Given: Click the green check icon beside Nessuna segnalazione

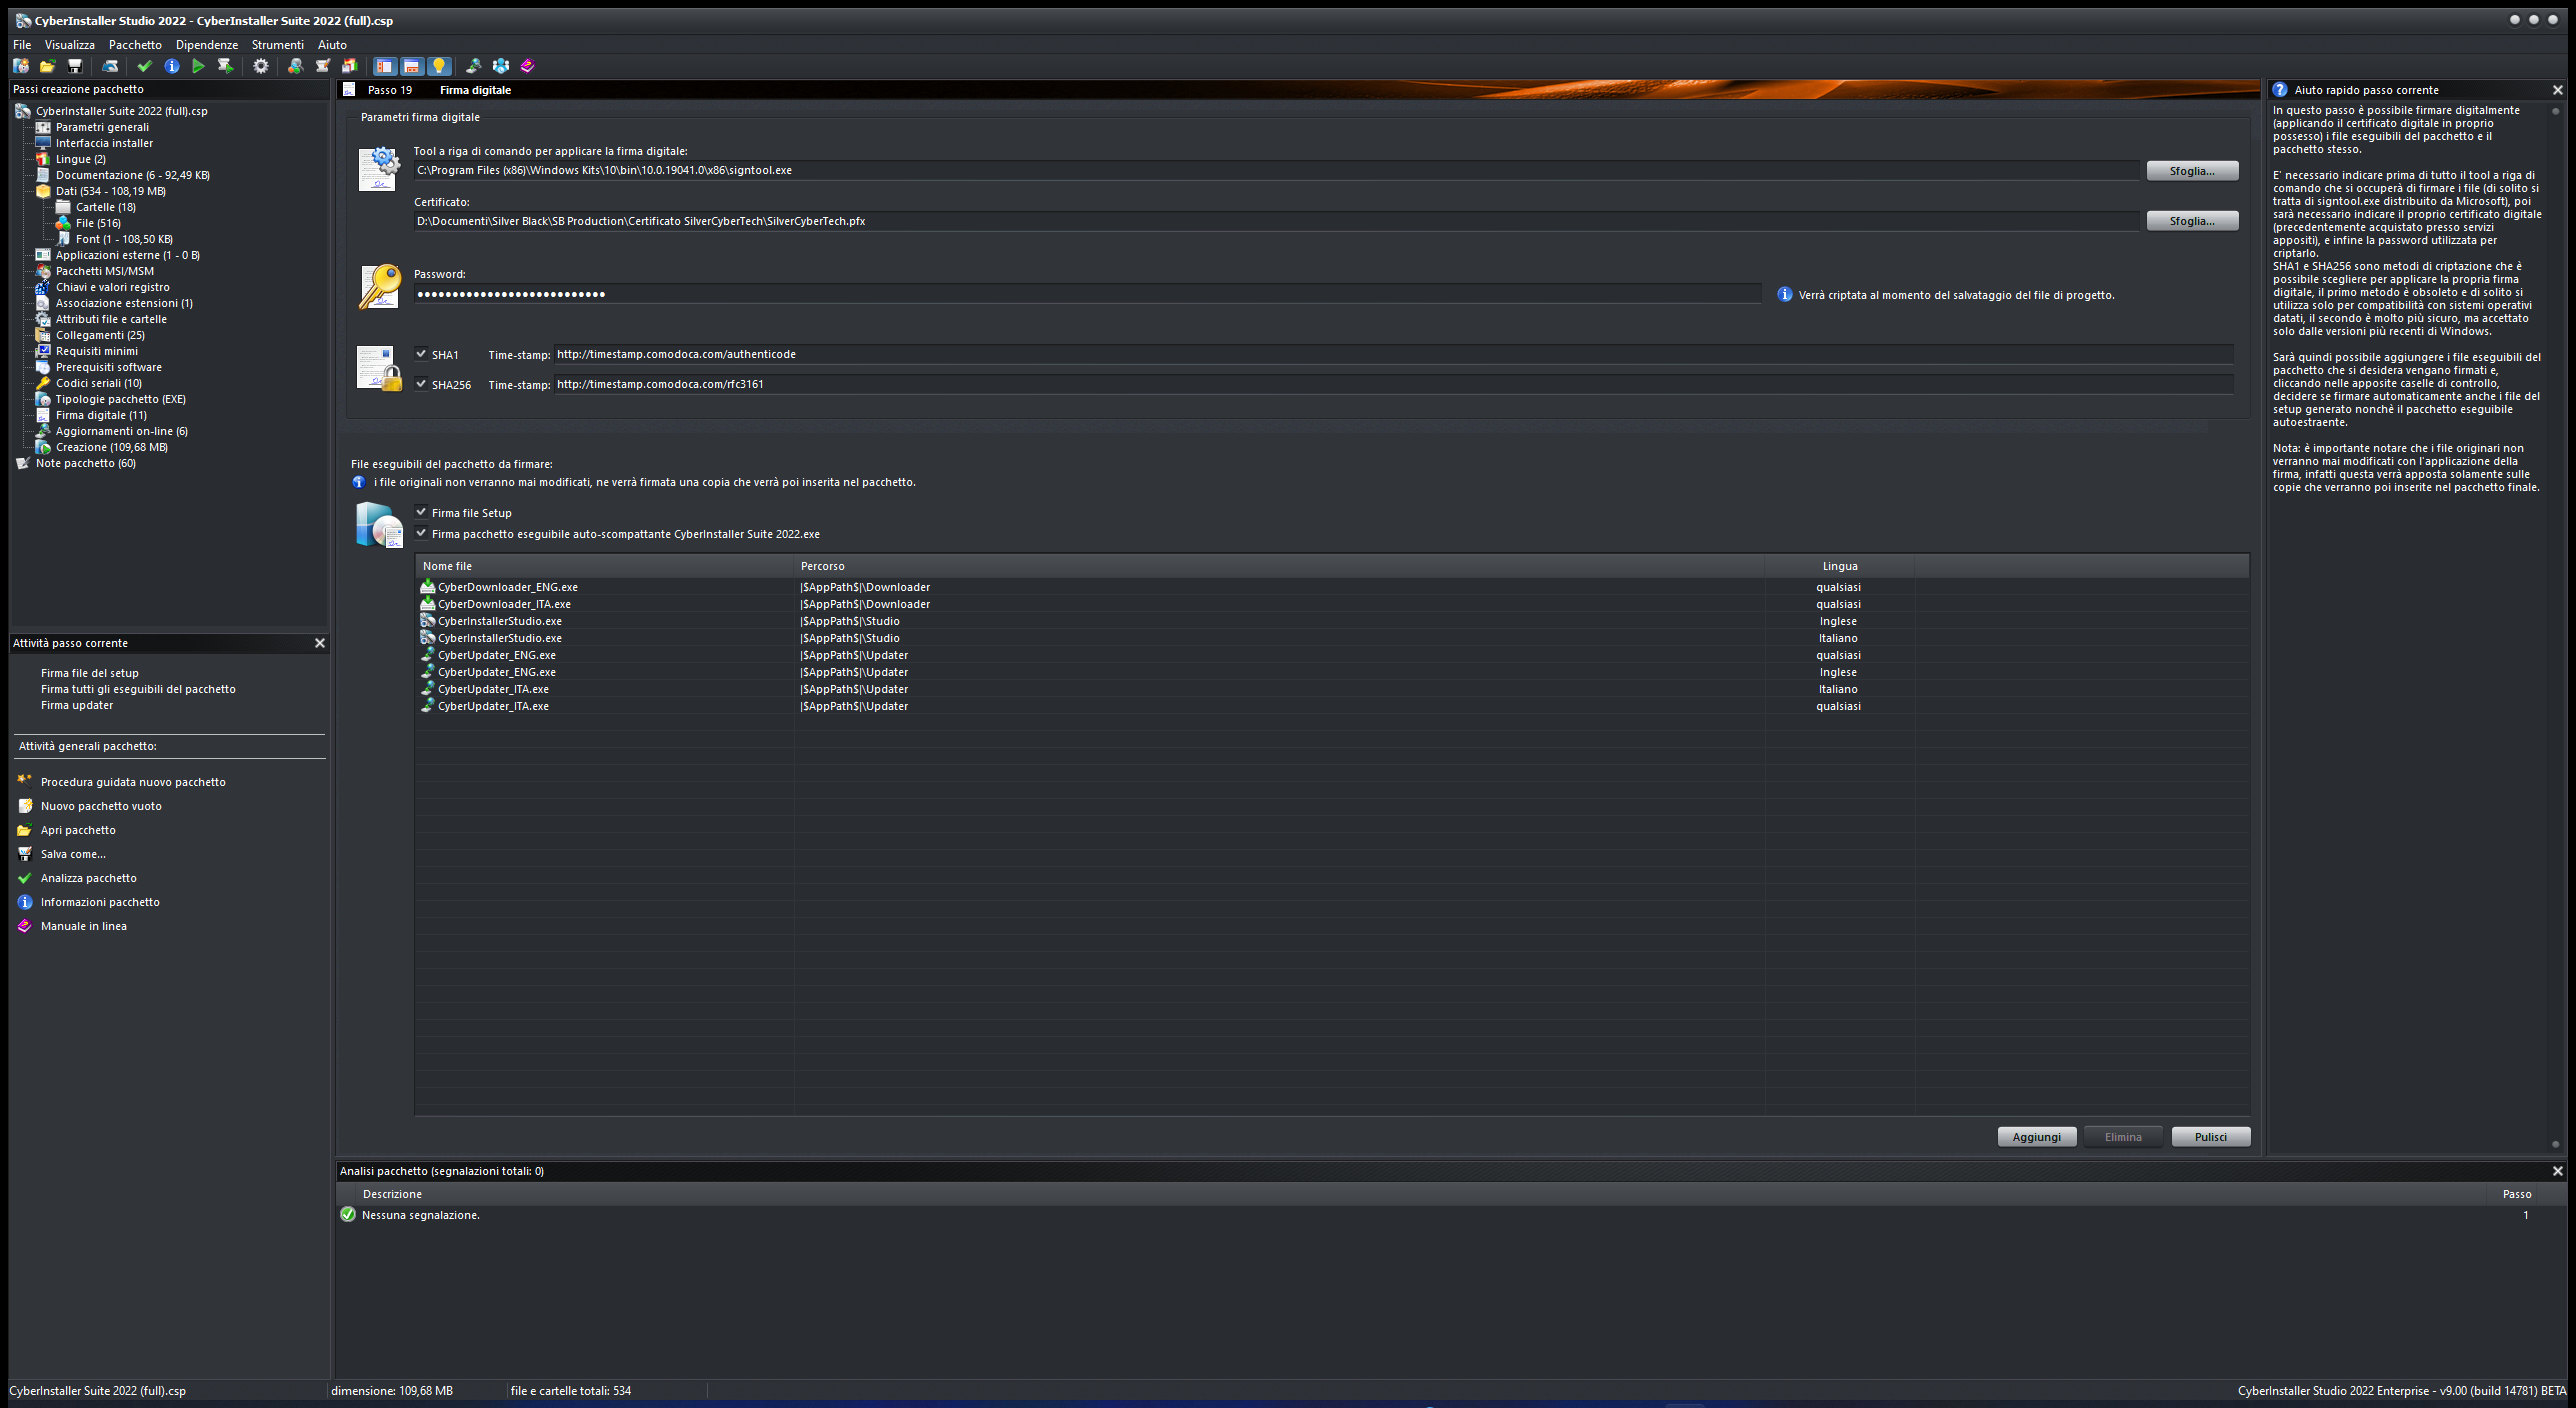Looking at the screenshot, I should 348,1214.
